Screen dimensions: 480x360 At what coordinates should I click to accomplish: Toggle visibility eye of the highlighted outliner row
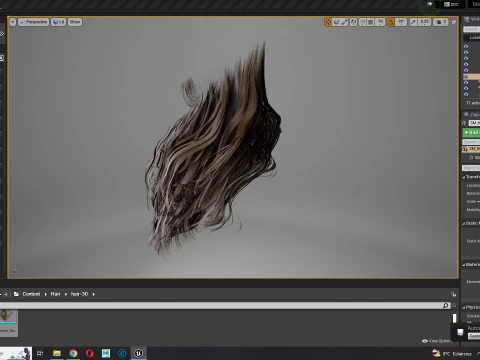point(466,76)
